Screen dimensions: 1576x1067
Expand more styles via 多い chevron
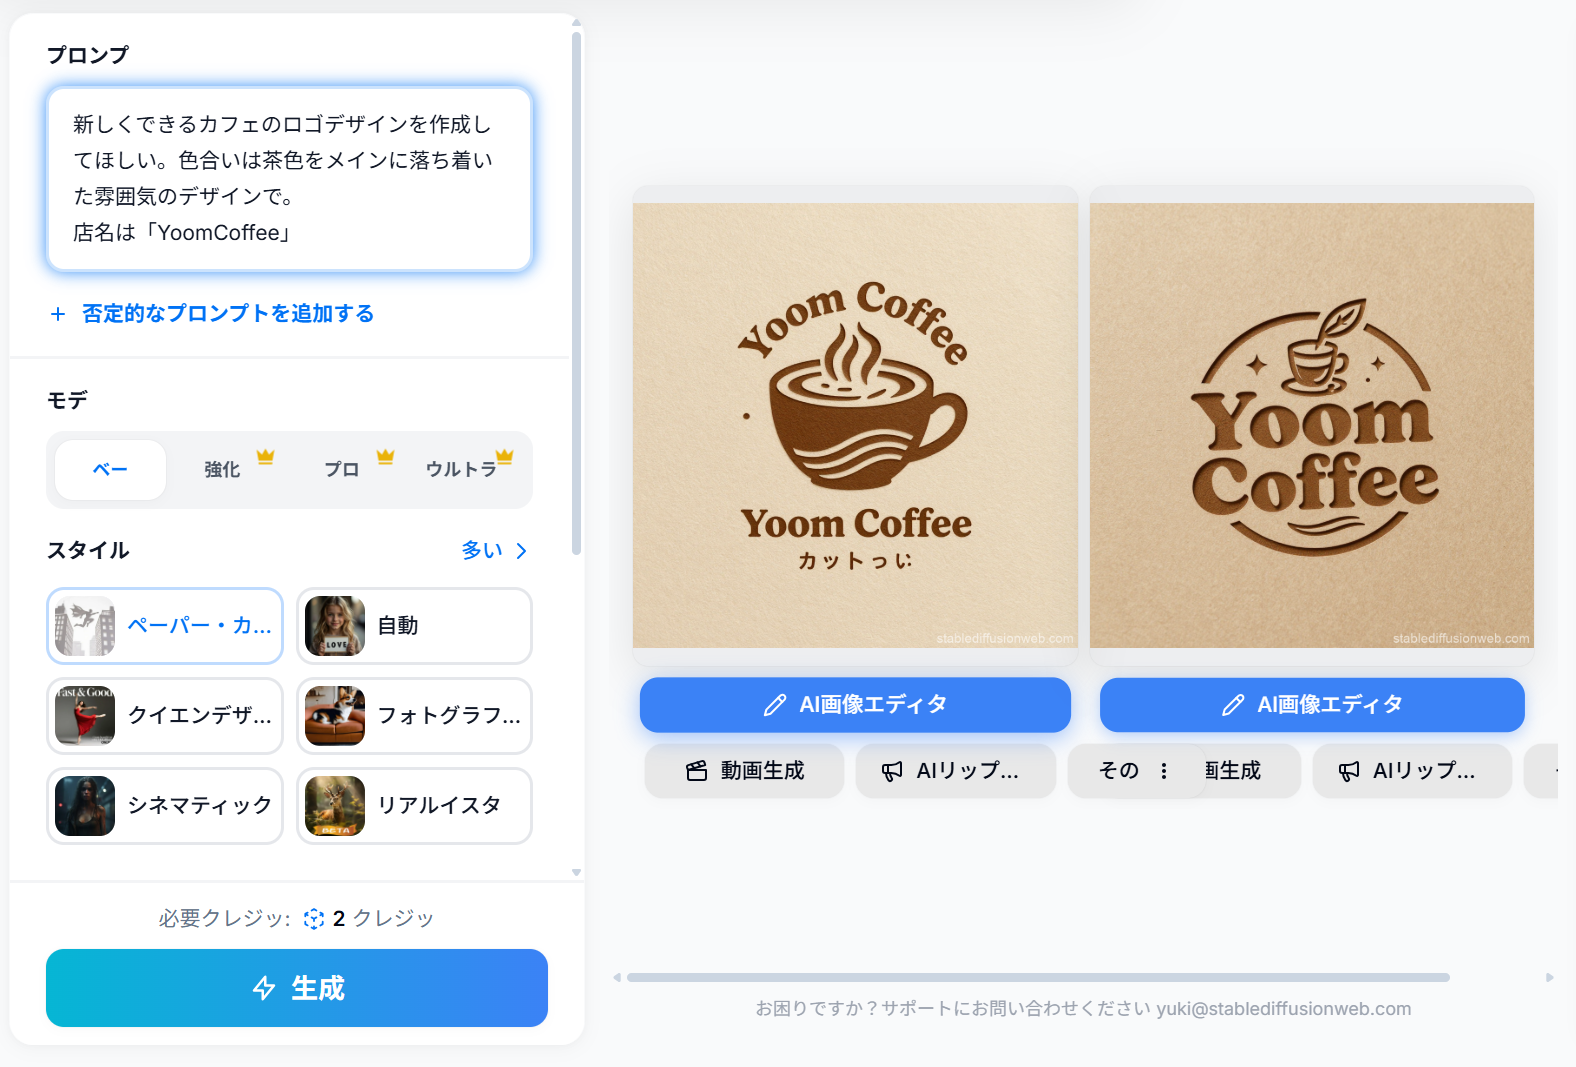[521, 551]
